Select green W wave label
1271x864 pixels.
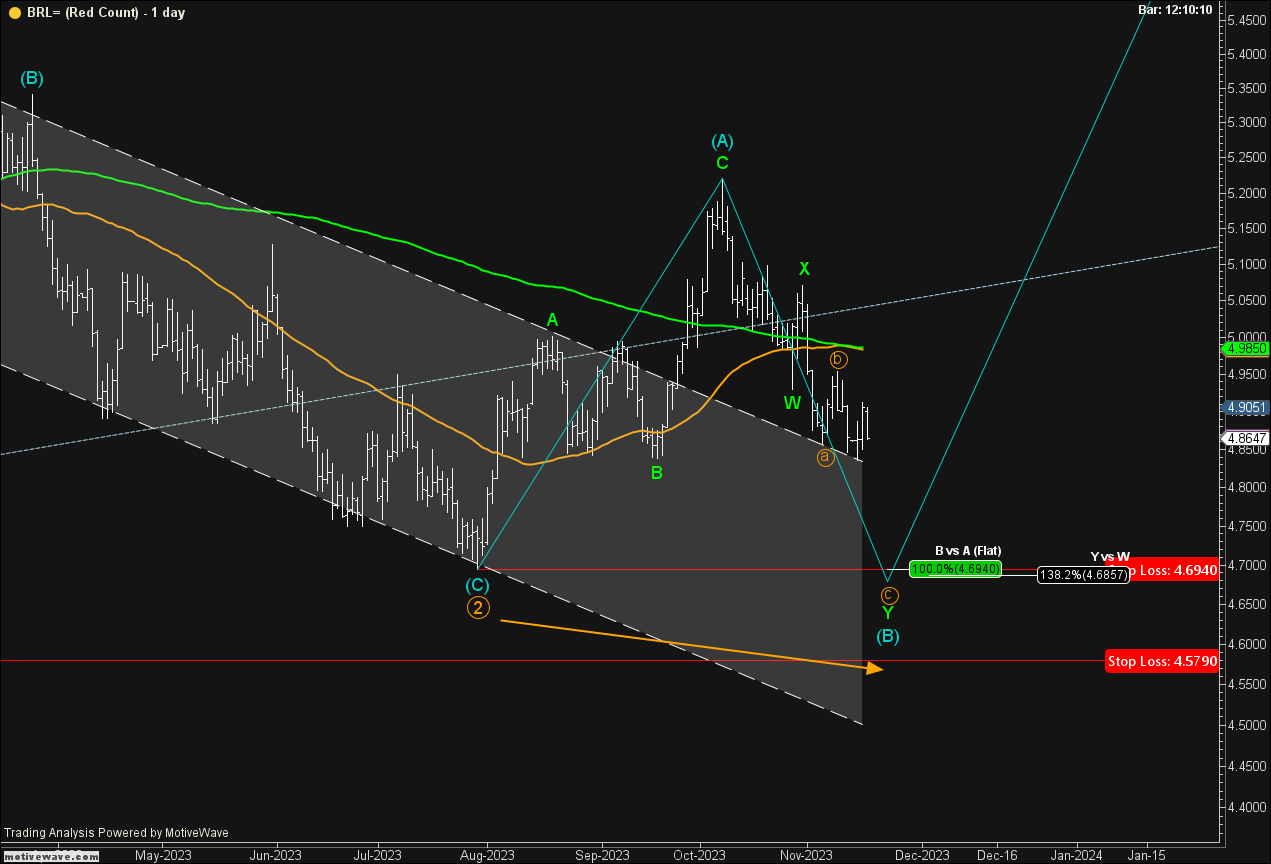click(792, 403)
